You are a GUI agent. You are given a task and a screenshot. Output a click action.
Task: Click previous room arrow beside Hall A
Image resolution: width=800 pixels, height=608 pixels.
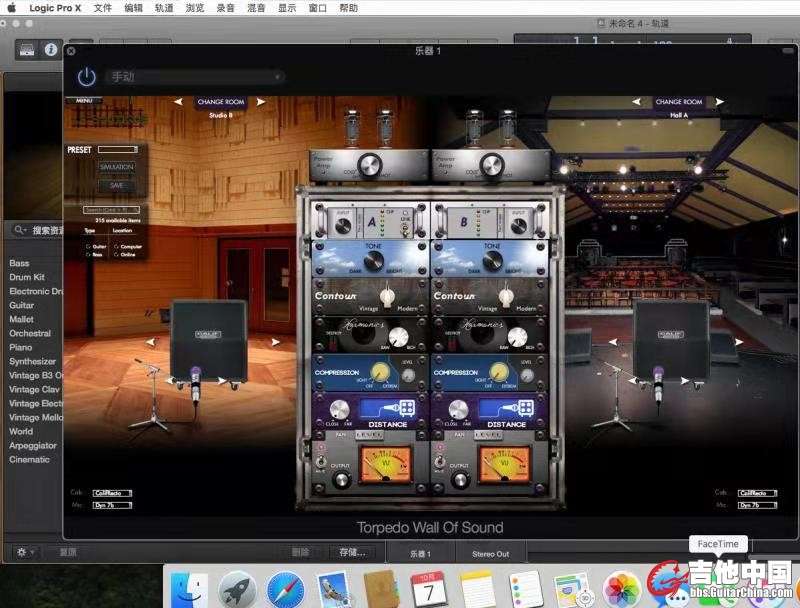tap(637, 102)
